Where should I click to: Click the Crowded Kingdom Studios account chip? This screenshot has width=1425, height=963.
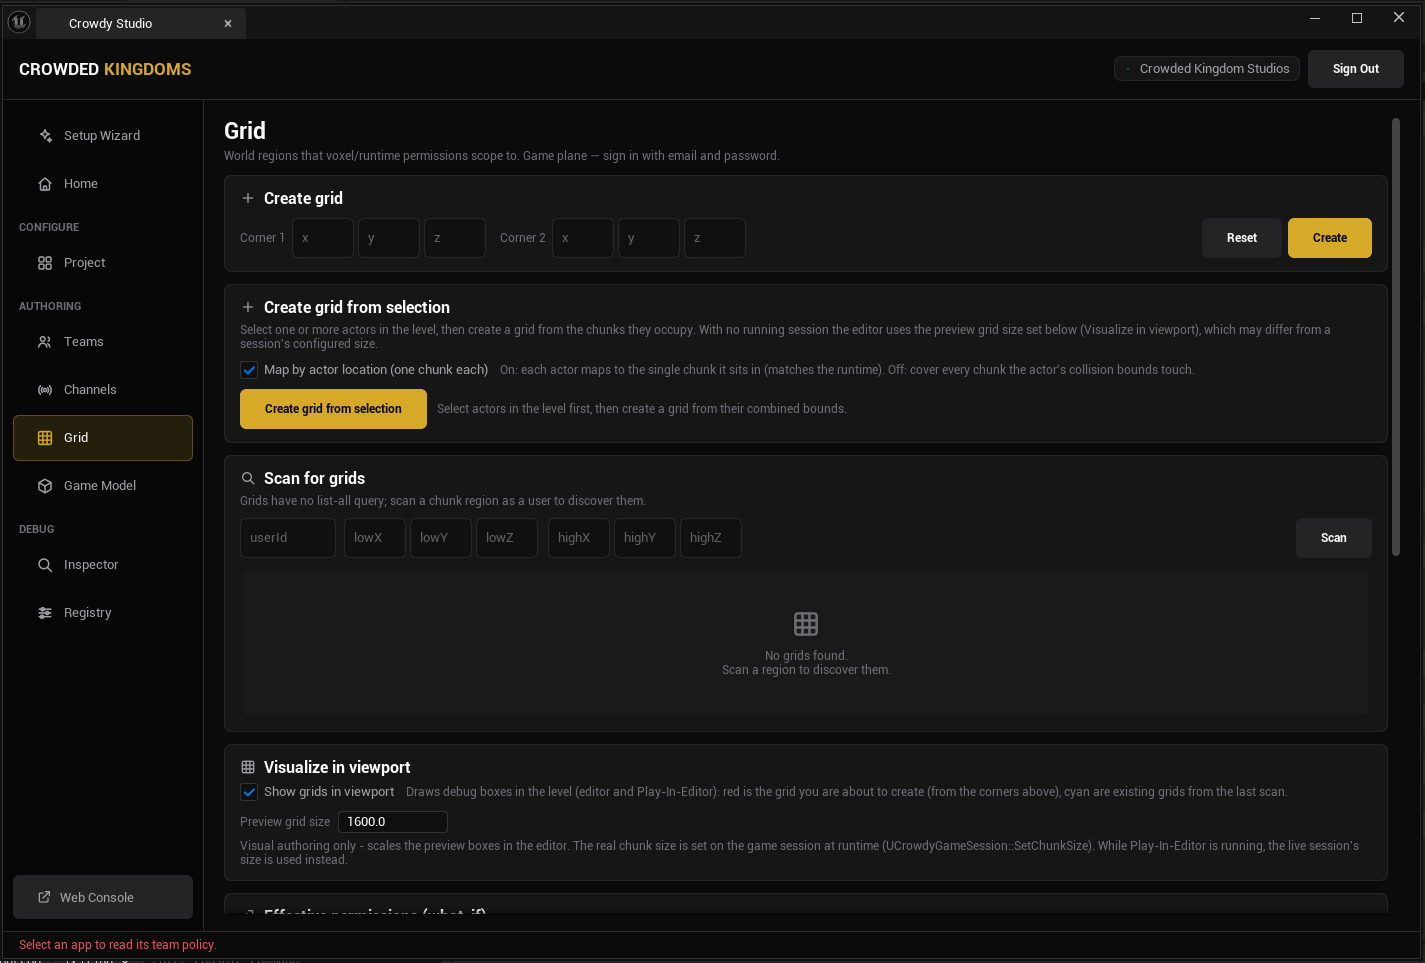point(1207,69)
